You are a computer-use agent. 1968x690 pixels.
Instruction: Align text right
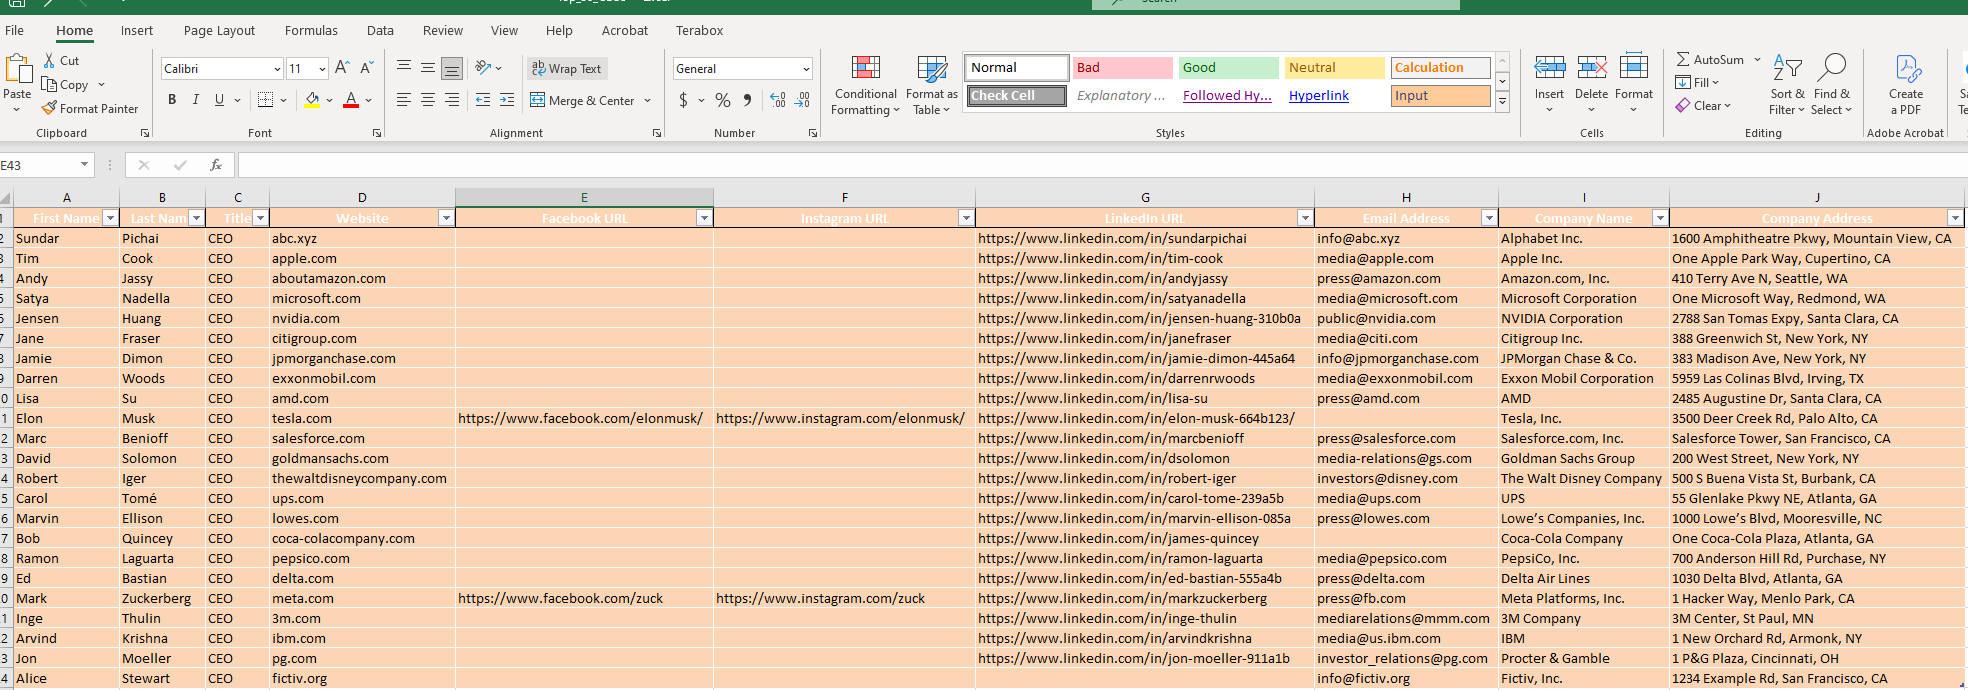[452, 100]
